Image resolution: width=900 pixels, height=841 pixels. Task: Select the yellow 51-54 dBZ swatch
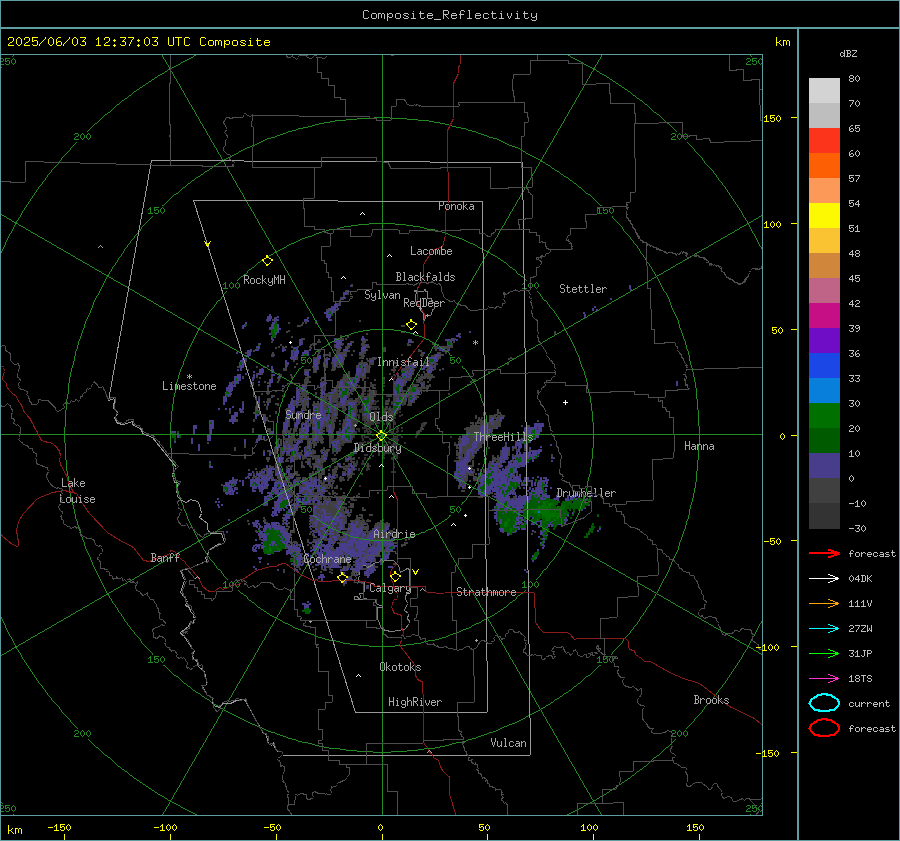click(824, 216)
